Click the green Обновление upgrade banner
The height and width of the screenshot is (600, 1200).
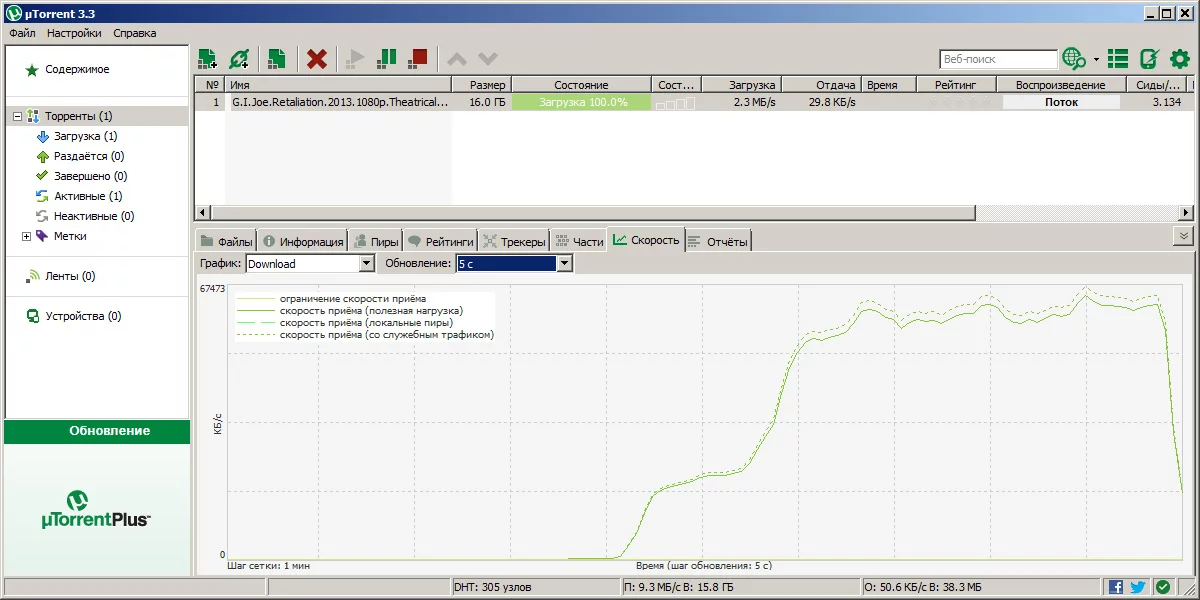pos(97,431)
